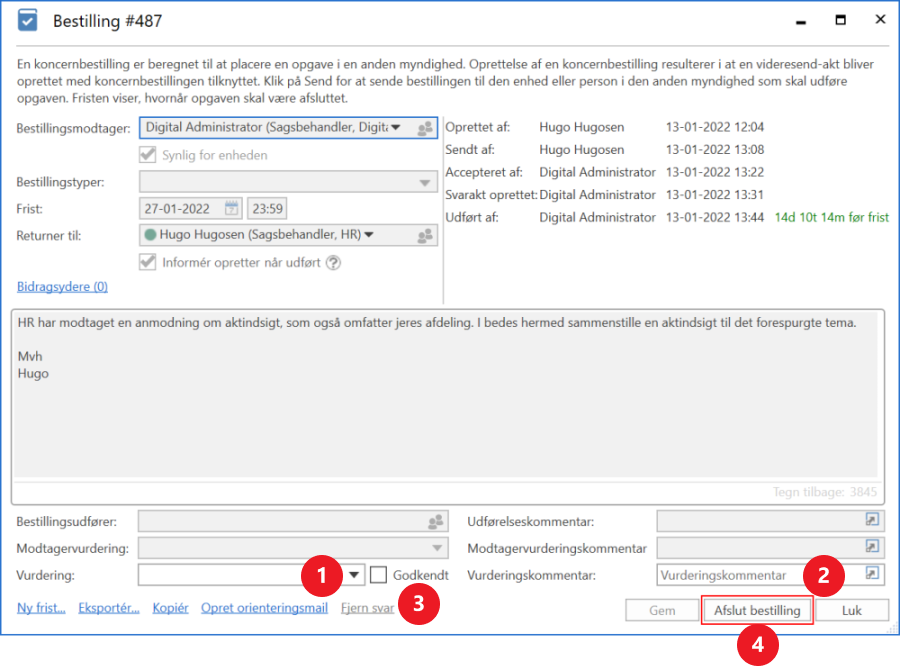Open the Vurdering dropdown
Screen dimensions: 900x670
355,576
